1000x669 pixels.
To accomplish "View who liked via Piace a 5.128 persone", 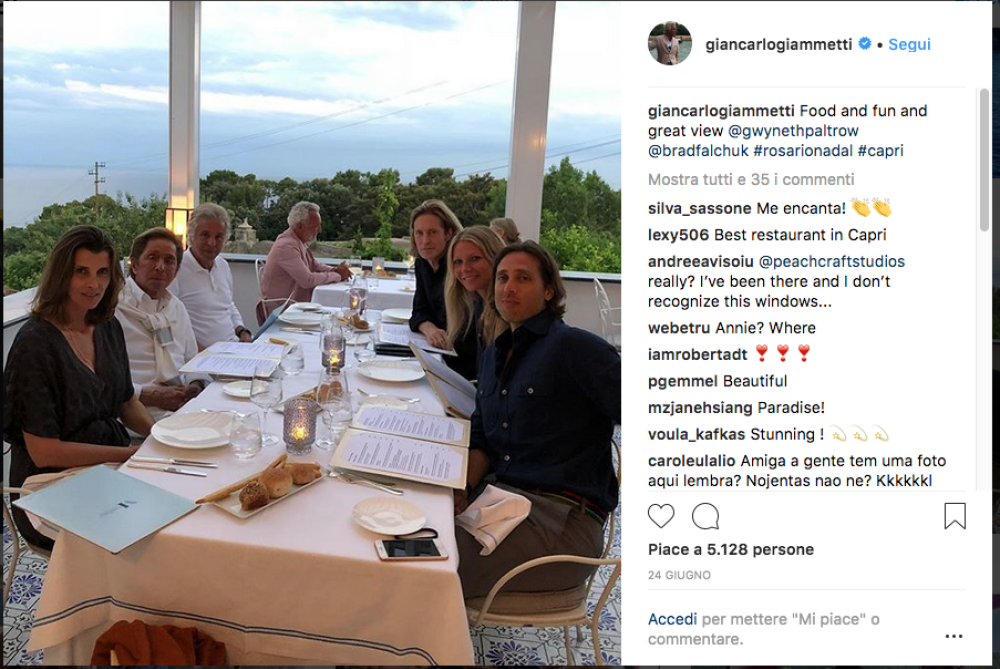I will (730, 549).
